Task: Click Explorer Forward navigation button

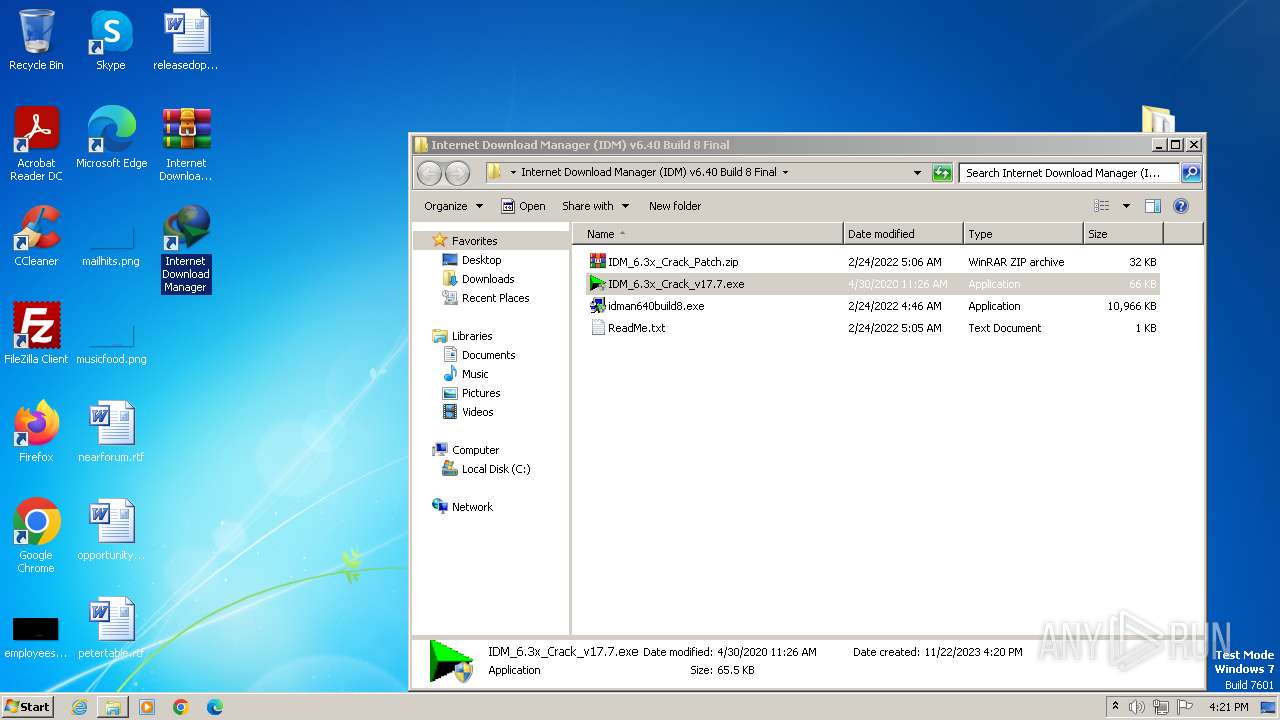Action: pyautogui.click(x=457, y=173)
